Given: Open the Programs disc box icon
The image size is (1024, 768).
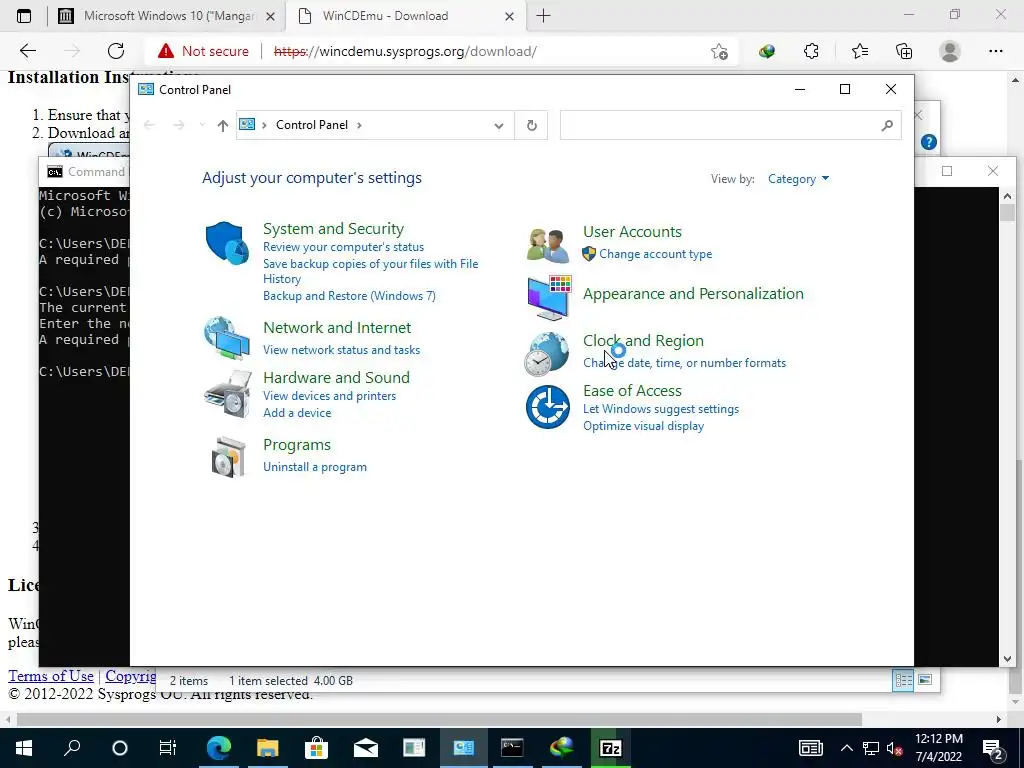Looking at the screenshot, I should point(229,456).
